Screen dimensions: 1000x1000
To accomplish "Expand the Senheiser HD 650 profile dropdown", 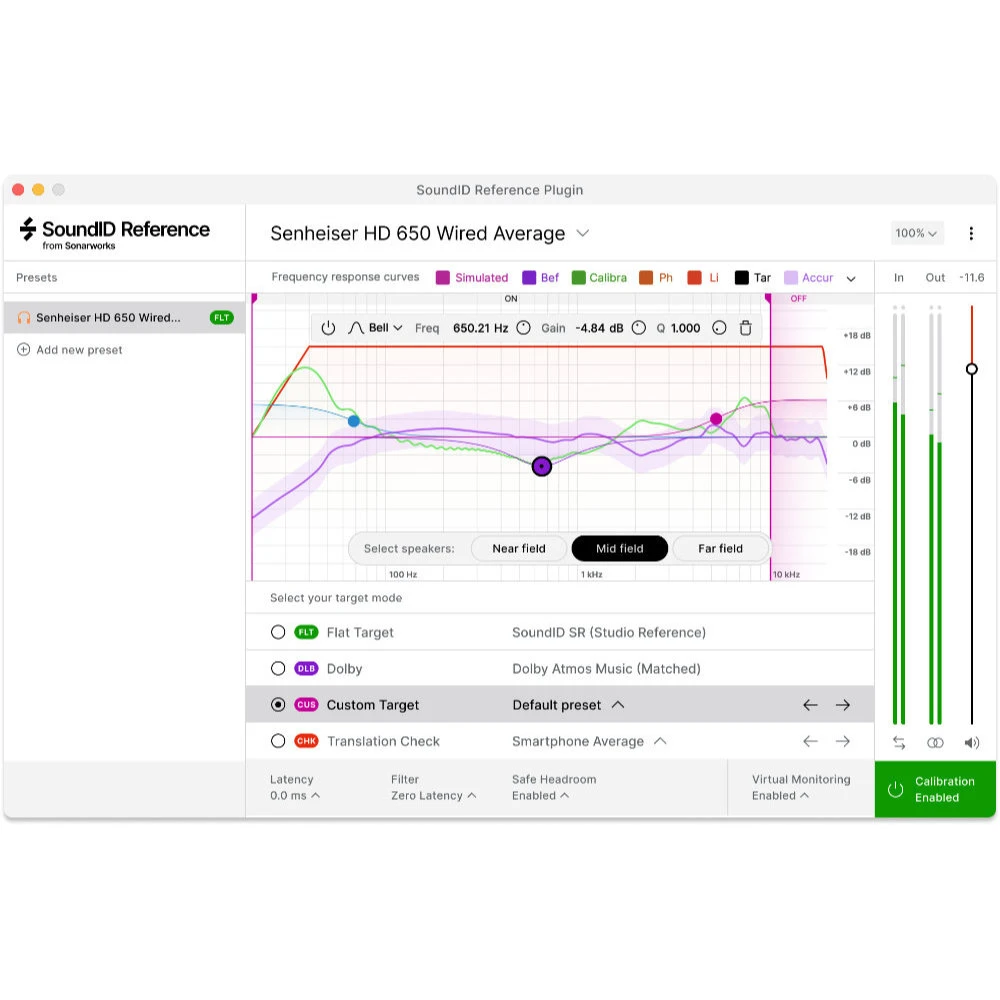I will pyautogui.click(x=583, y=233).
